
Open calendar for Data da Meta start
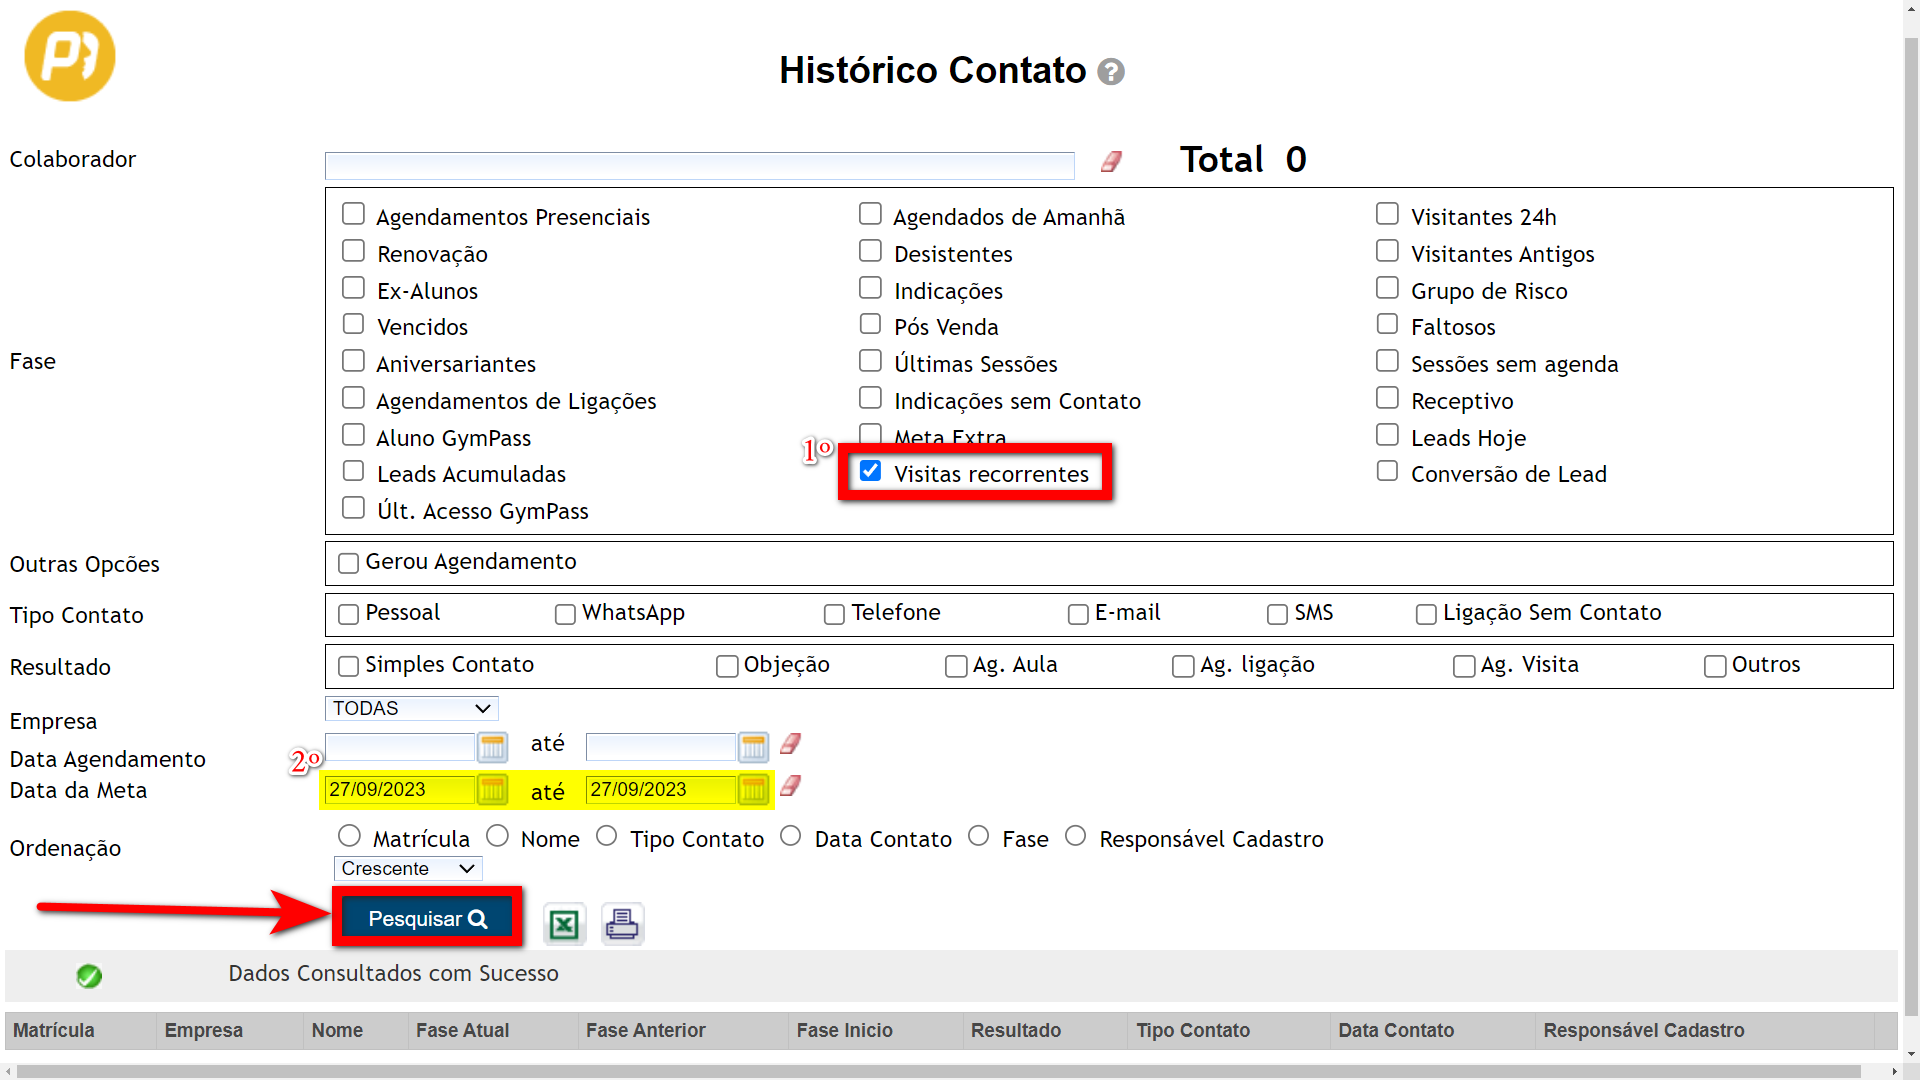(x=492, y=789)
